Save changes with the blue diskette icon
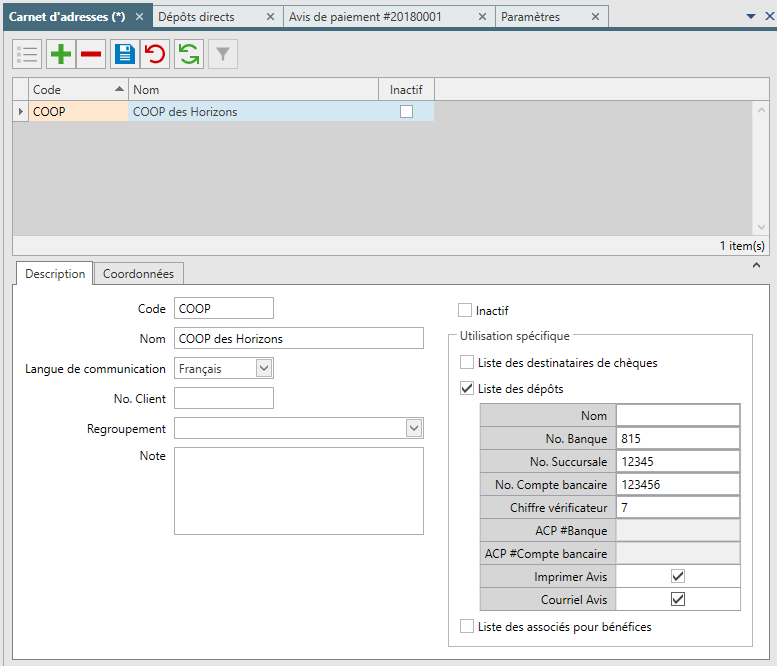Viewport: 777px width, 666px height. (125, 54)
